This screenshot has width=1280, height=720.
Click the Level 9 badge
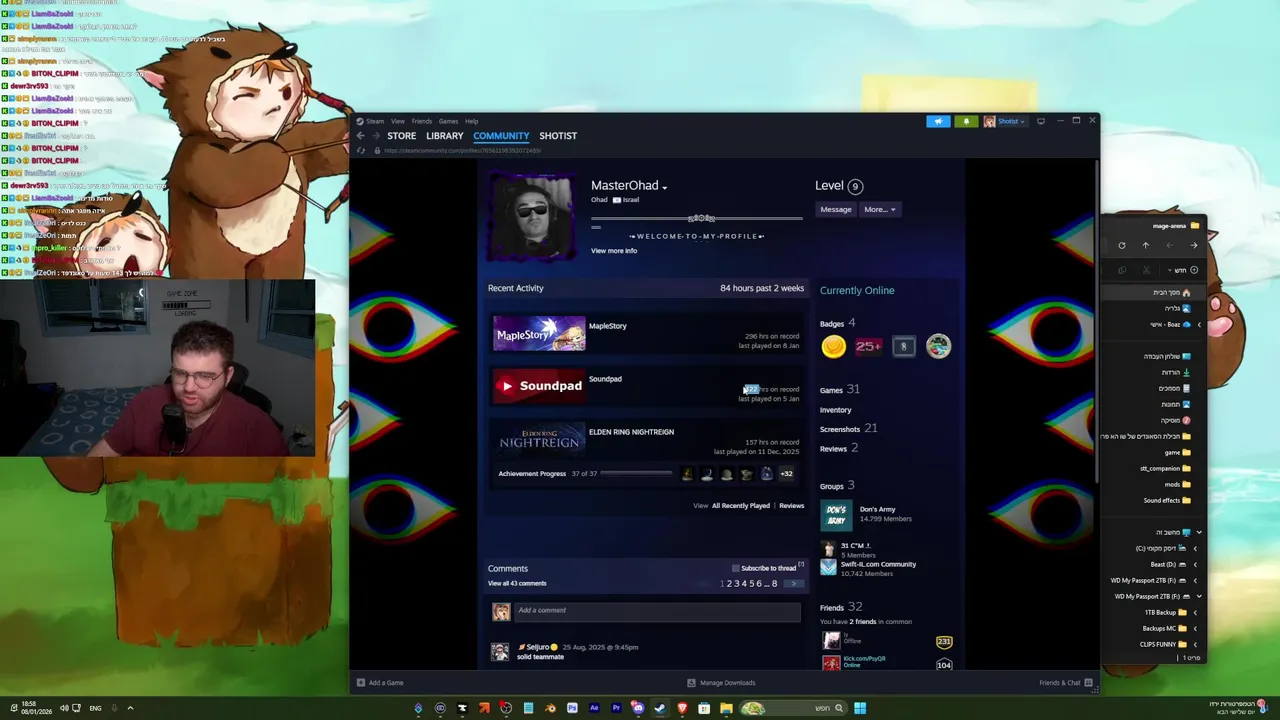(855, 186)
